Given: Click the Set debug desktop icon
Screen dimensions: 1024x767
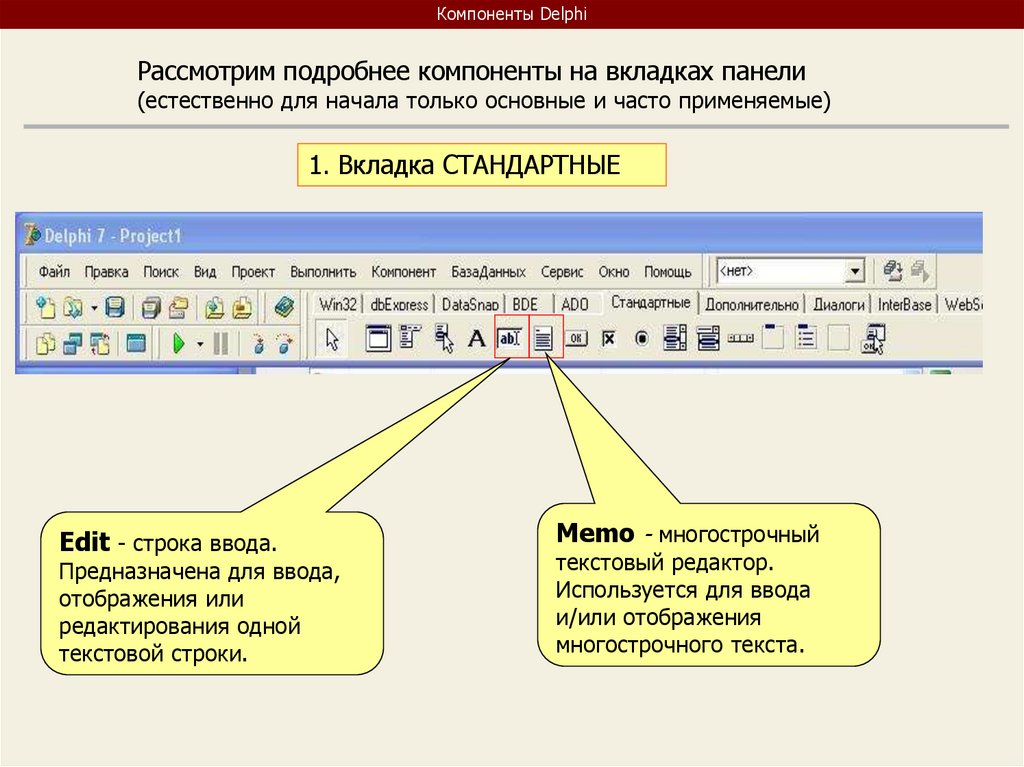Looking at the screenshot, I should point(920,270).
